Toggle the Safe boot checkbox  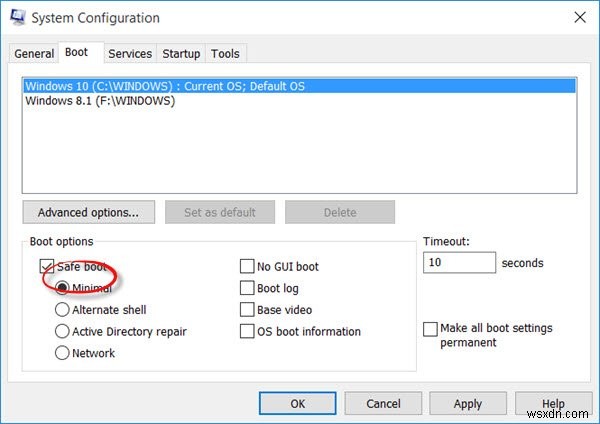pos(47,267)
